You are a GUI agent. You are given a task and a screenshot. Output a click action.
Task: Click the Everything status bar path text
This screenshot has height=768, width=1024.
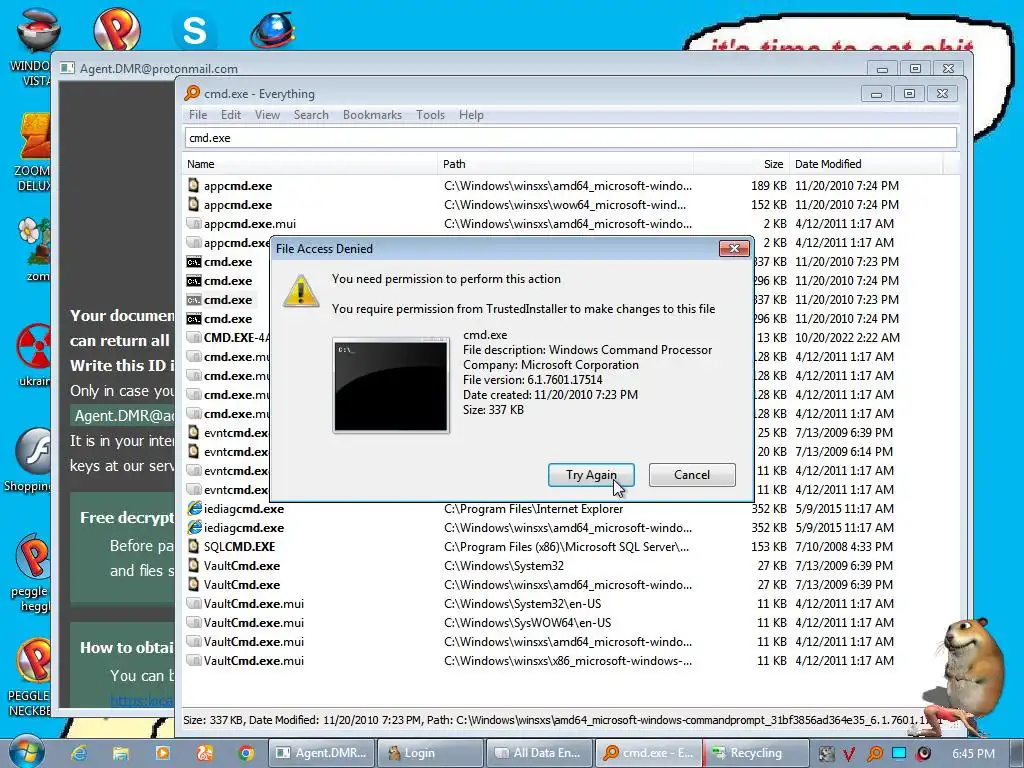point(555,720)
